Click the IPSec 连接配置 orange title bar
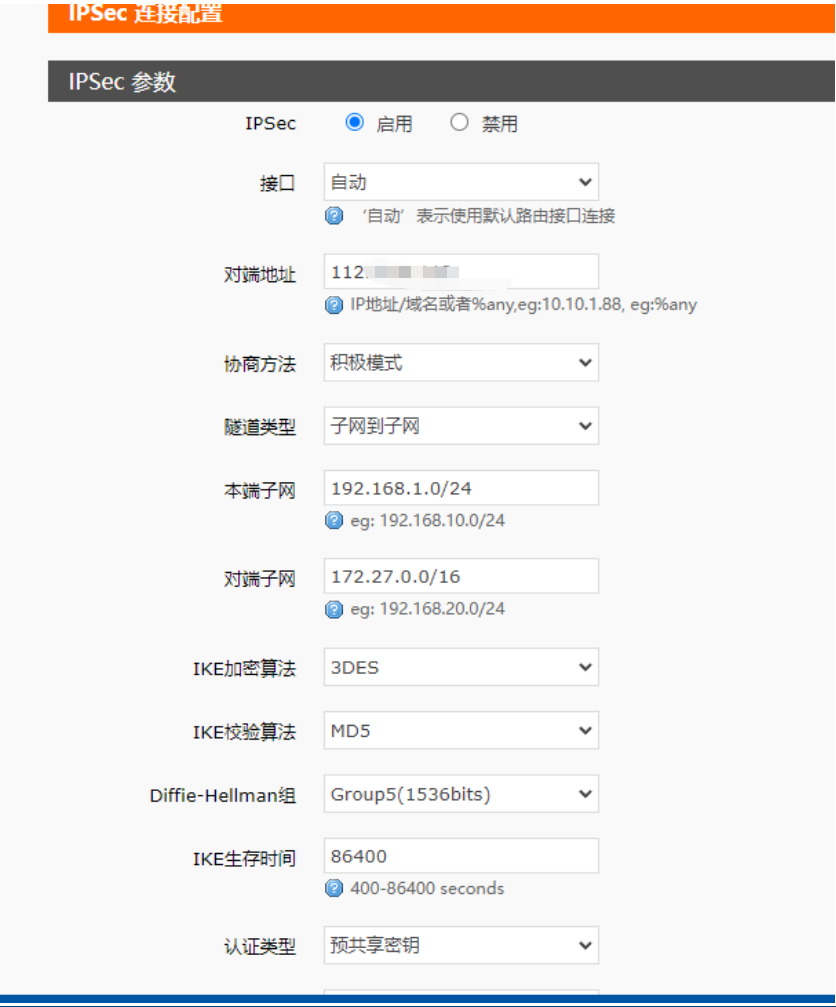 click(x=440, y=15)
